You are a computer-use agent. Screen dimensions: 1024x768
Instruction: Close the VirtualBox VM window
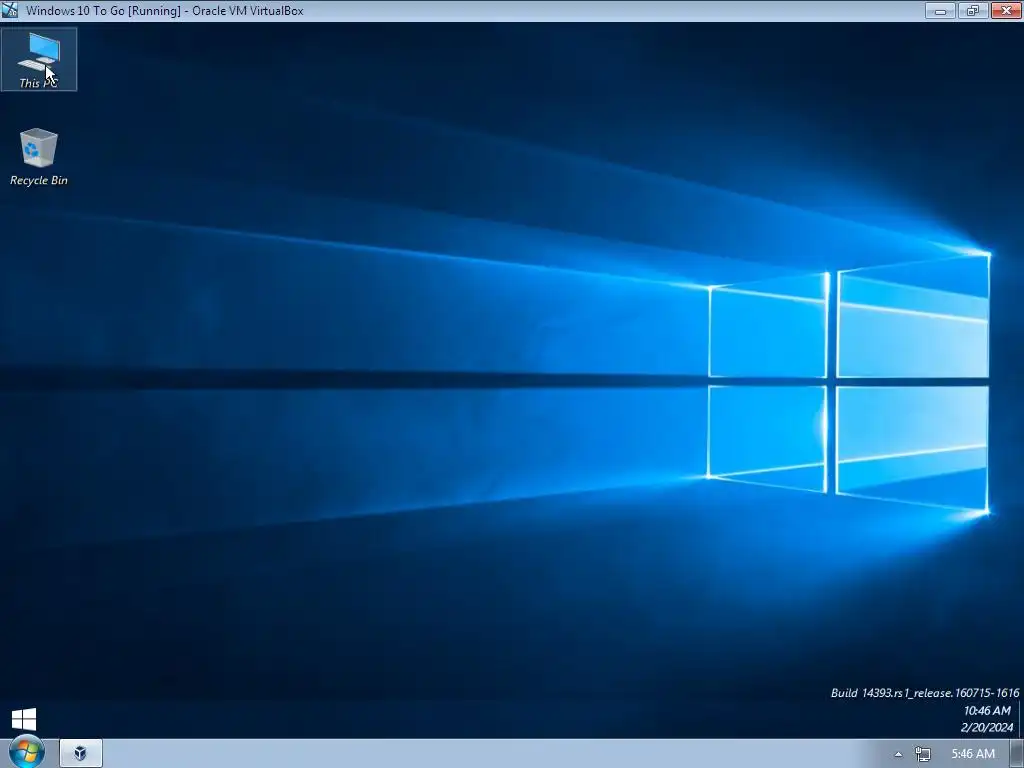pyautogui.click(x=1006, y=10)
